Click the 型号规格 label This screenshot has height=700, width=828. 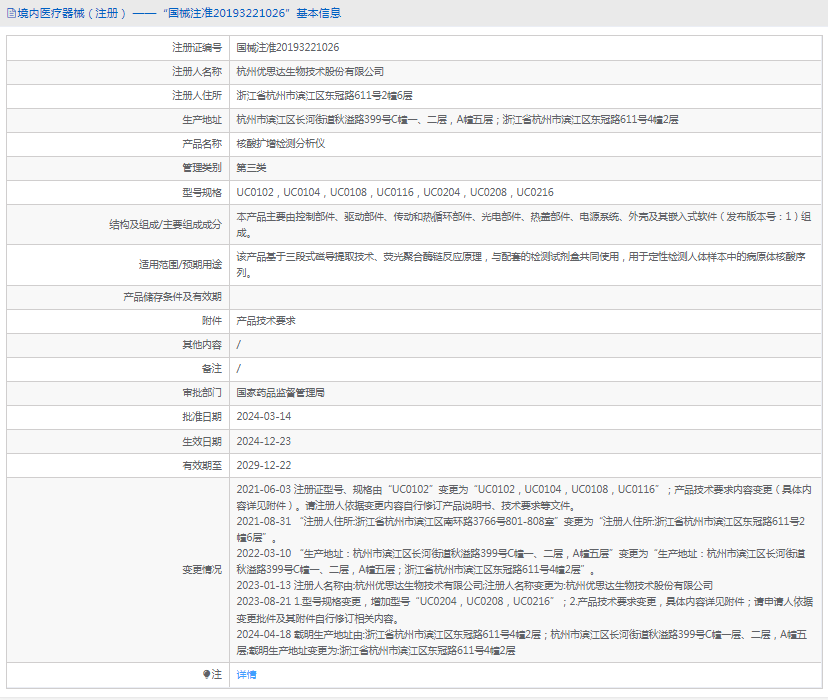click(202, 192)
